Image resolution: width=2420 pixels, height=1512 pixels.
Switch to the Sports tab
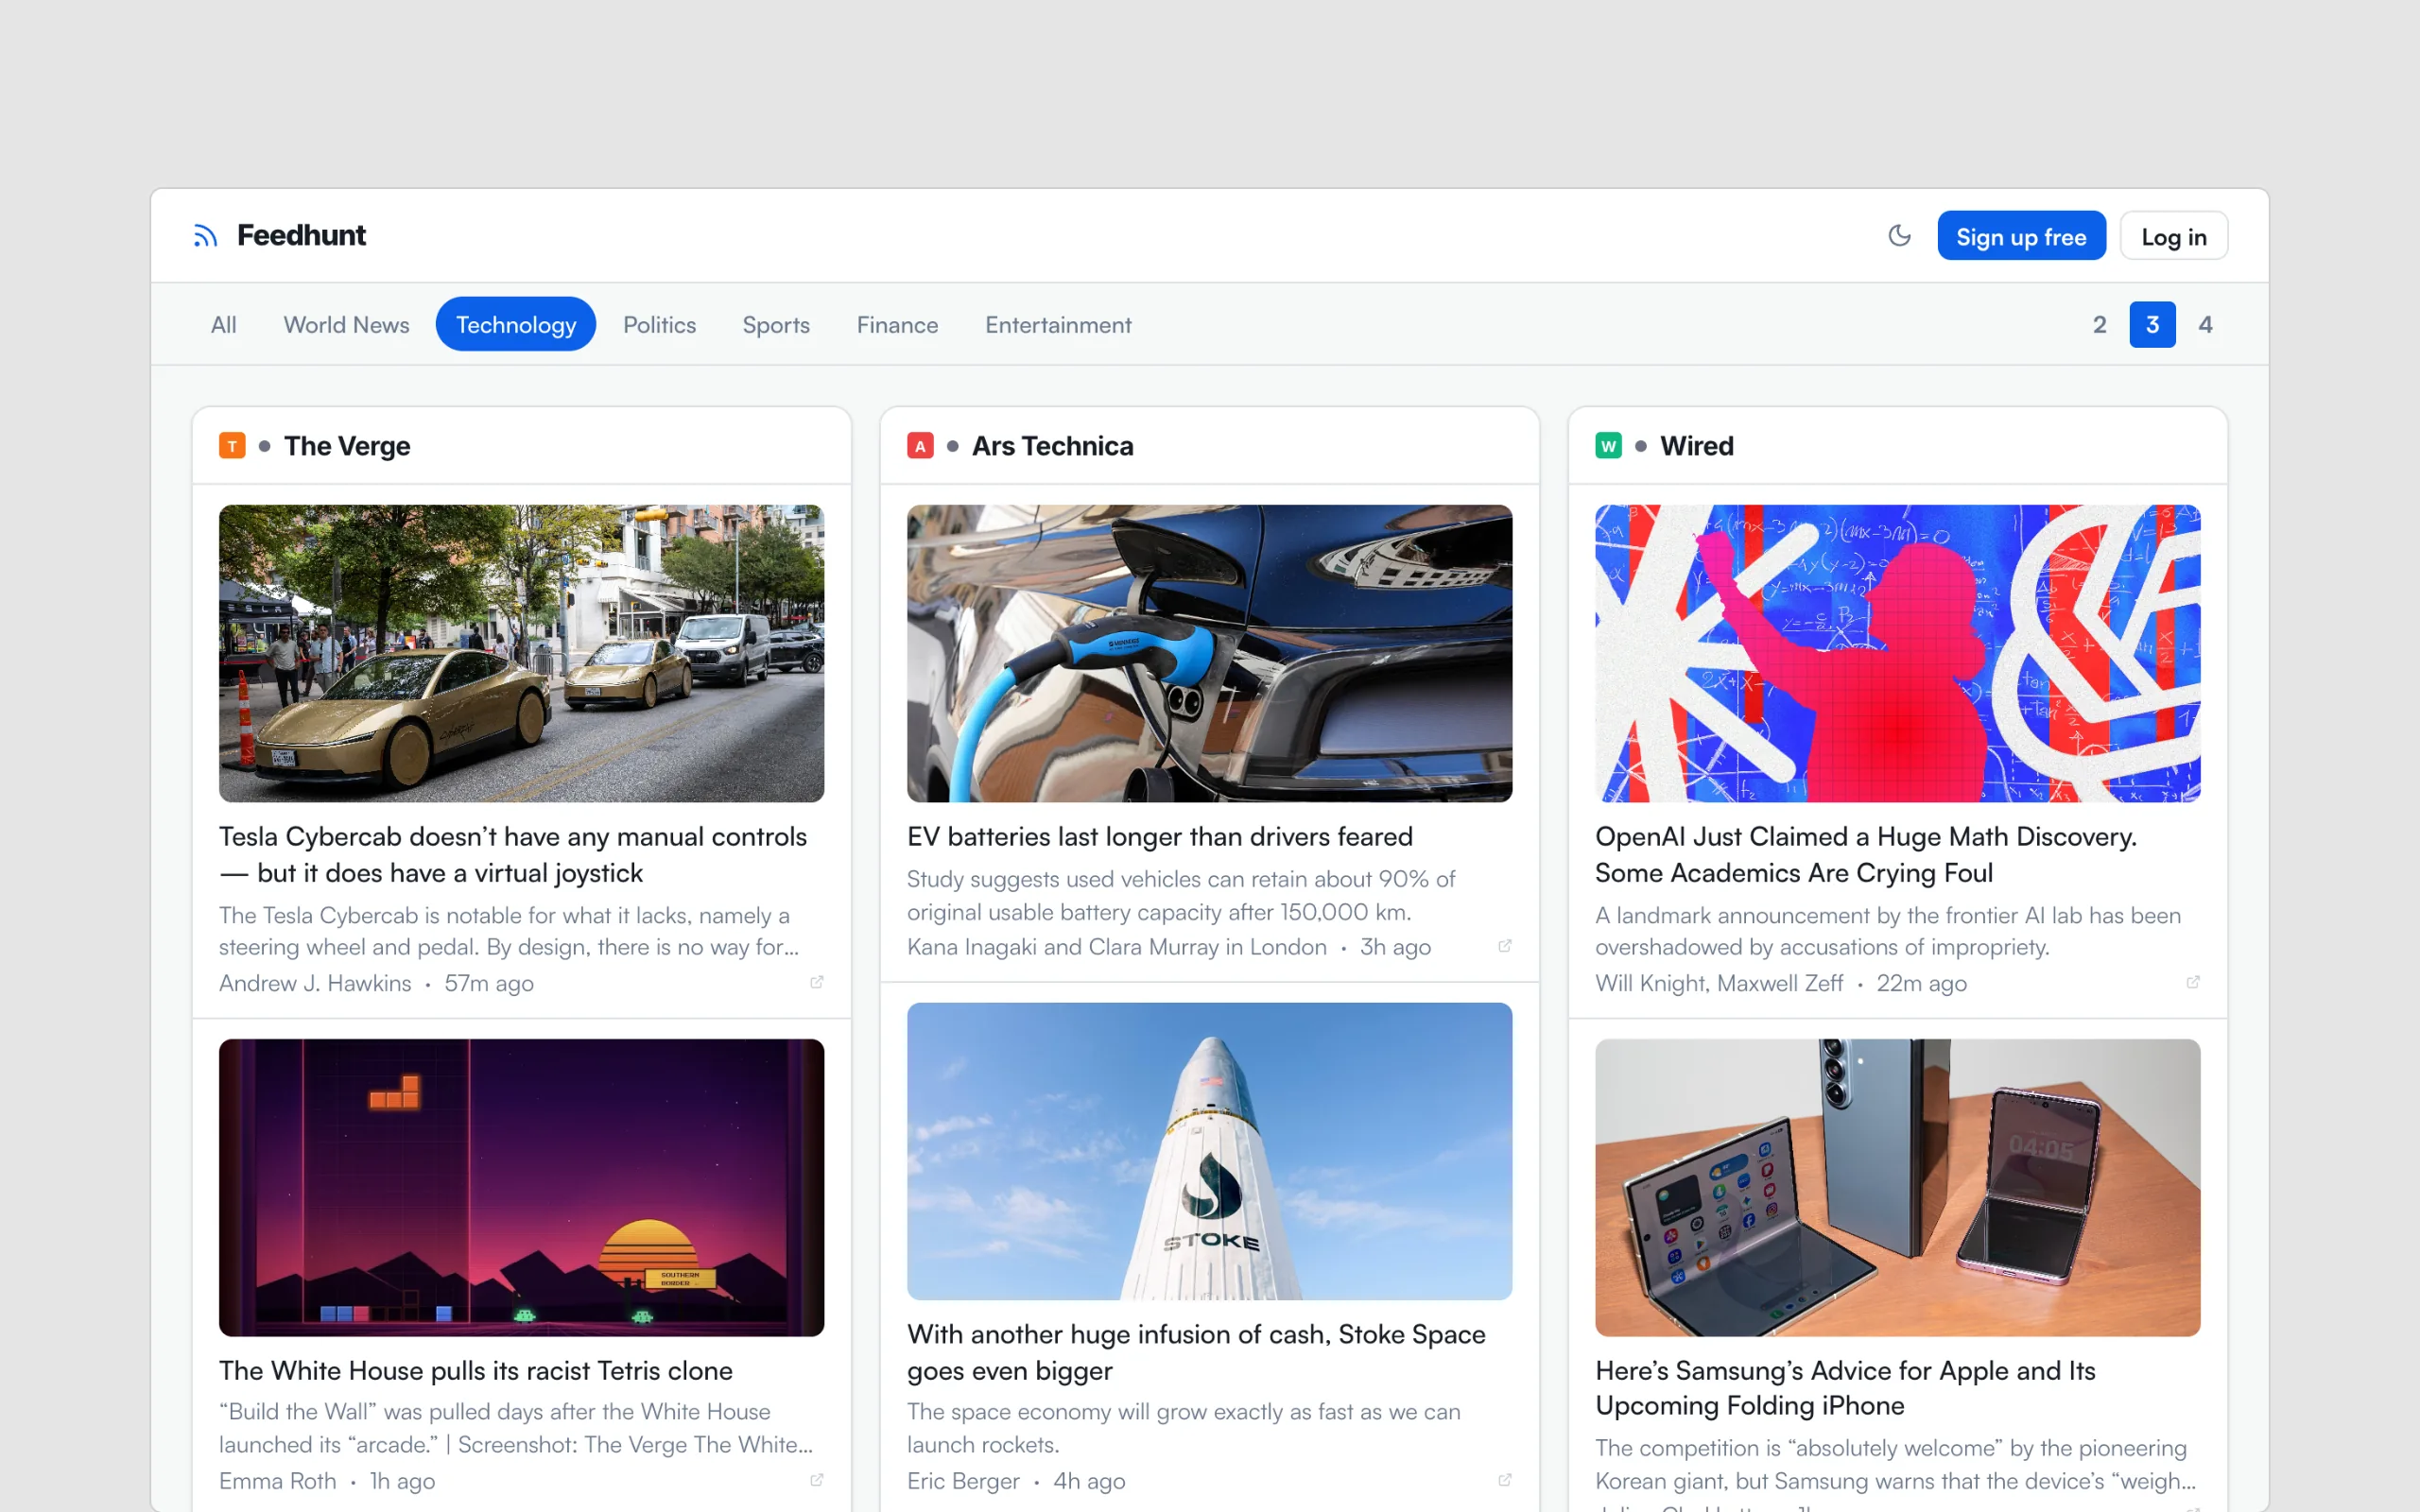click(x=776, y=325)
